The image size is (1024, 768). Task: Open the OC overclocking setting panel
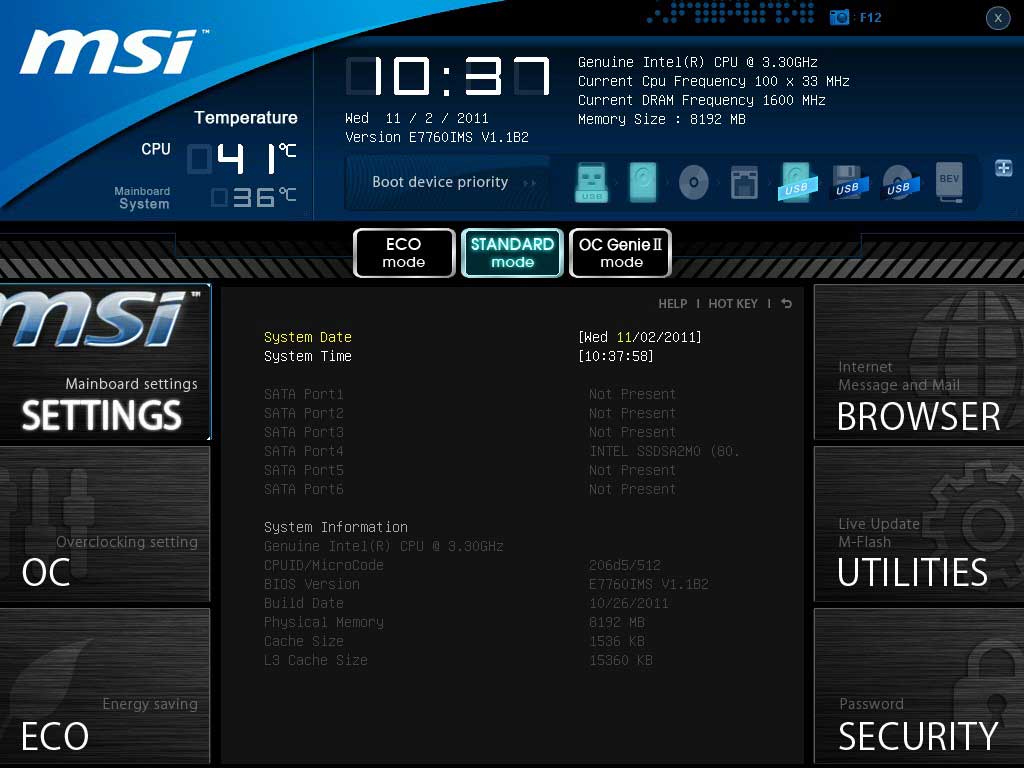105,524
